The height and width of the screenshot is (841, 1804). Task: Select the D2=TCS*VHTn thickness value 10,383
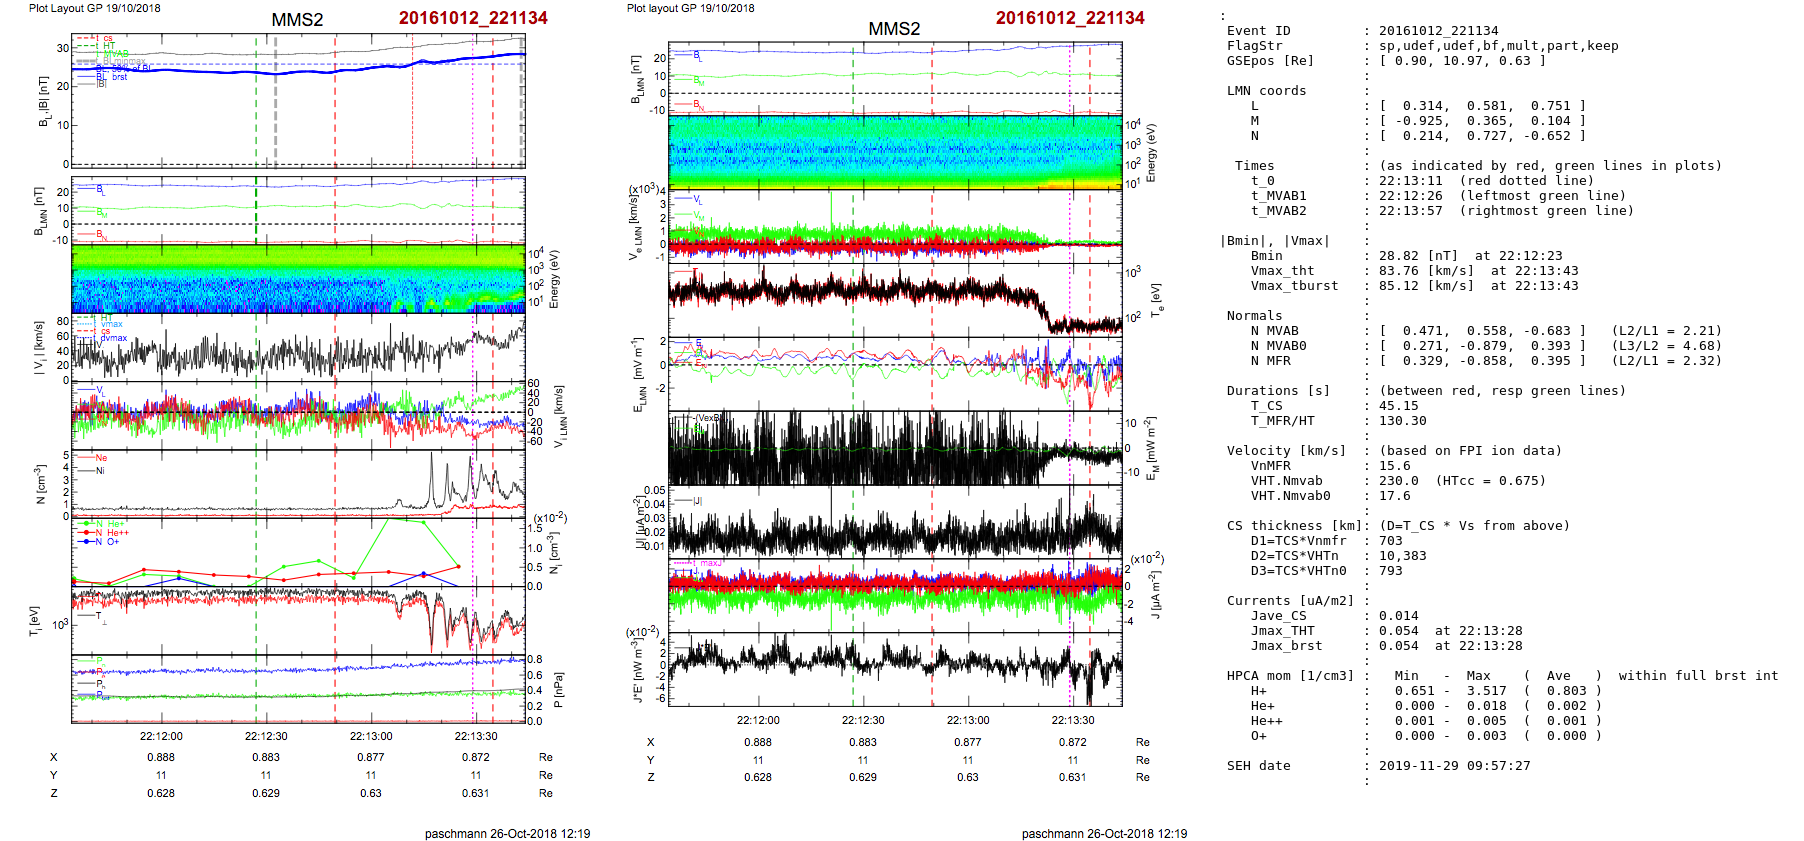point(1402,556)
